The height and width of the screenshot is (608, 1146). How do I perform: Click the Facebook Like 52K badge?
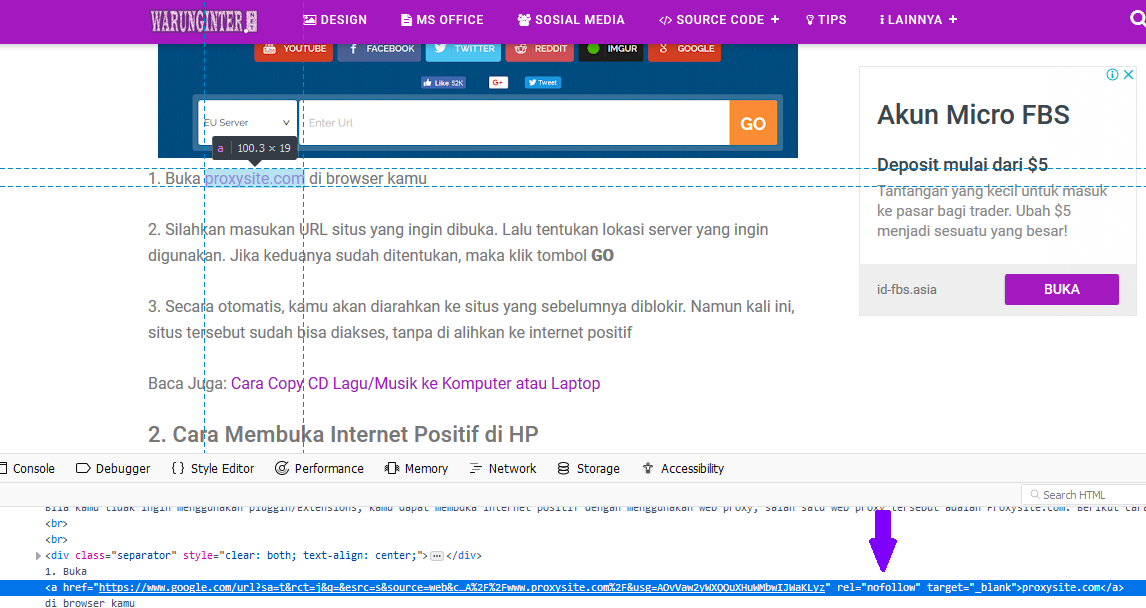click(443, 83)
